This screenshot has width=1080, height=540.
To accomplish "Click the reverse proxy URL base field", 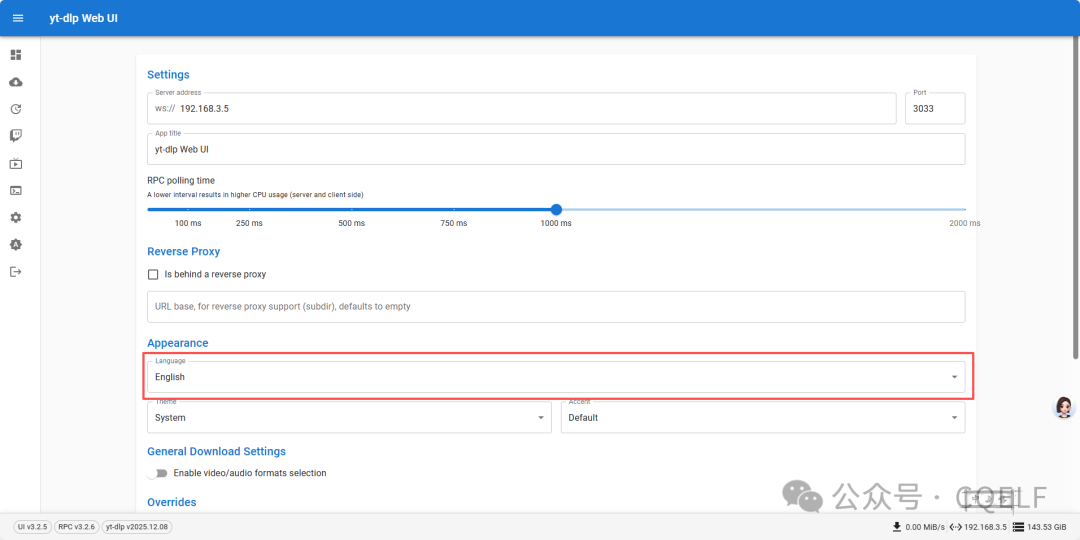I will tap(555, 306).
